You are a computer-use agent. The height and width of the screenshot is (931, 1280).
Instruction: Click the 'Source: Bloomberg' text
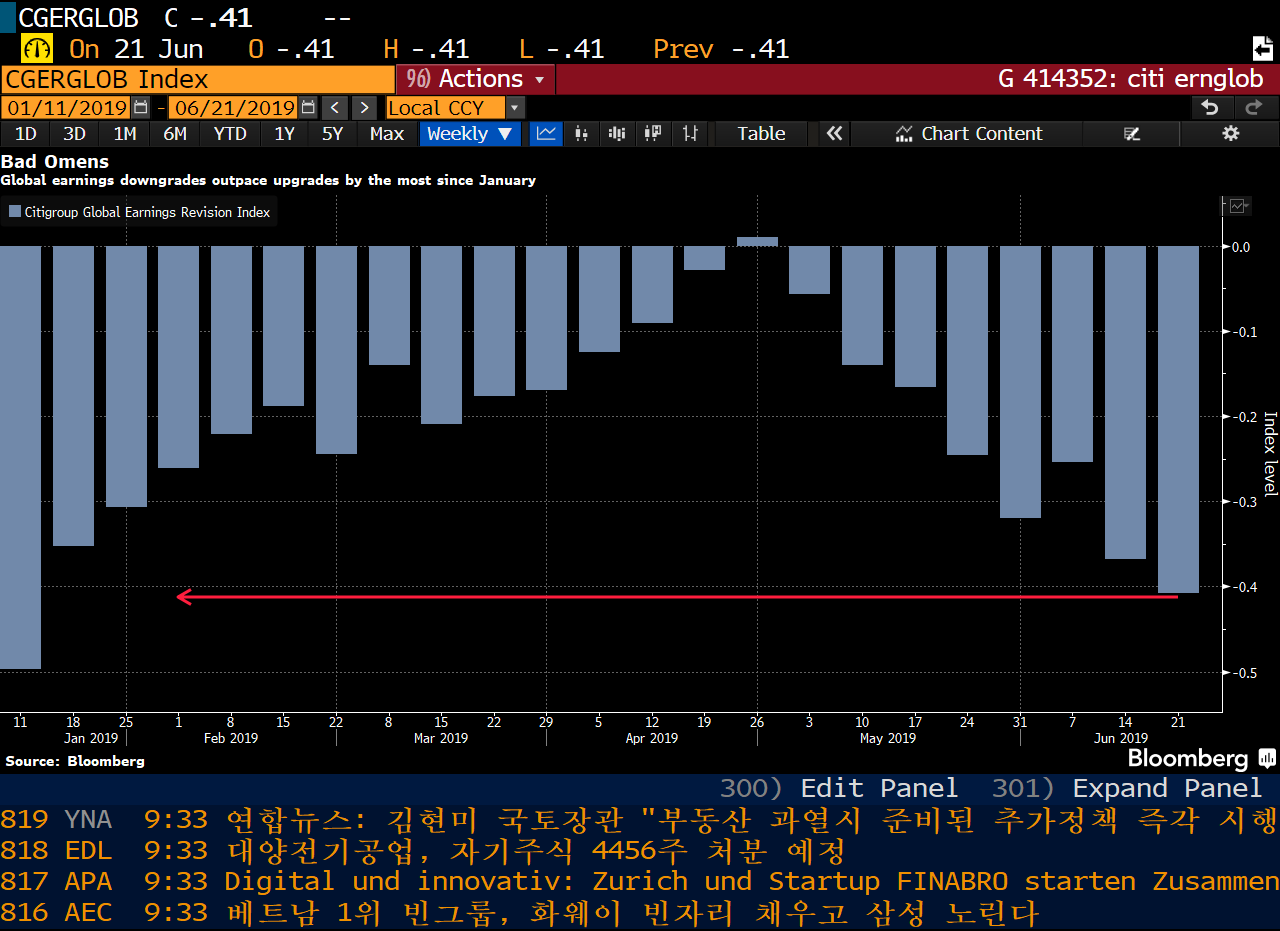75,761
